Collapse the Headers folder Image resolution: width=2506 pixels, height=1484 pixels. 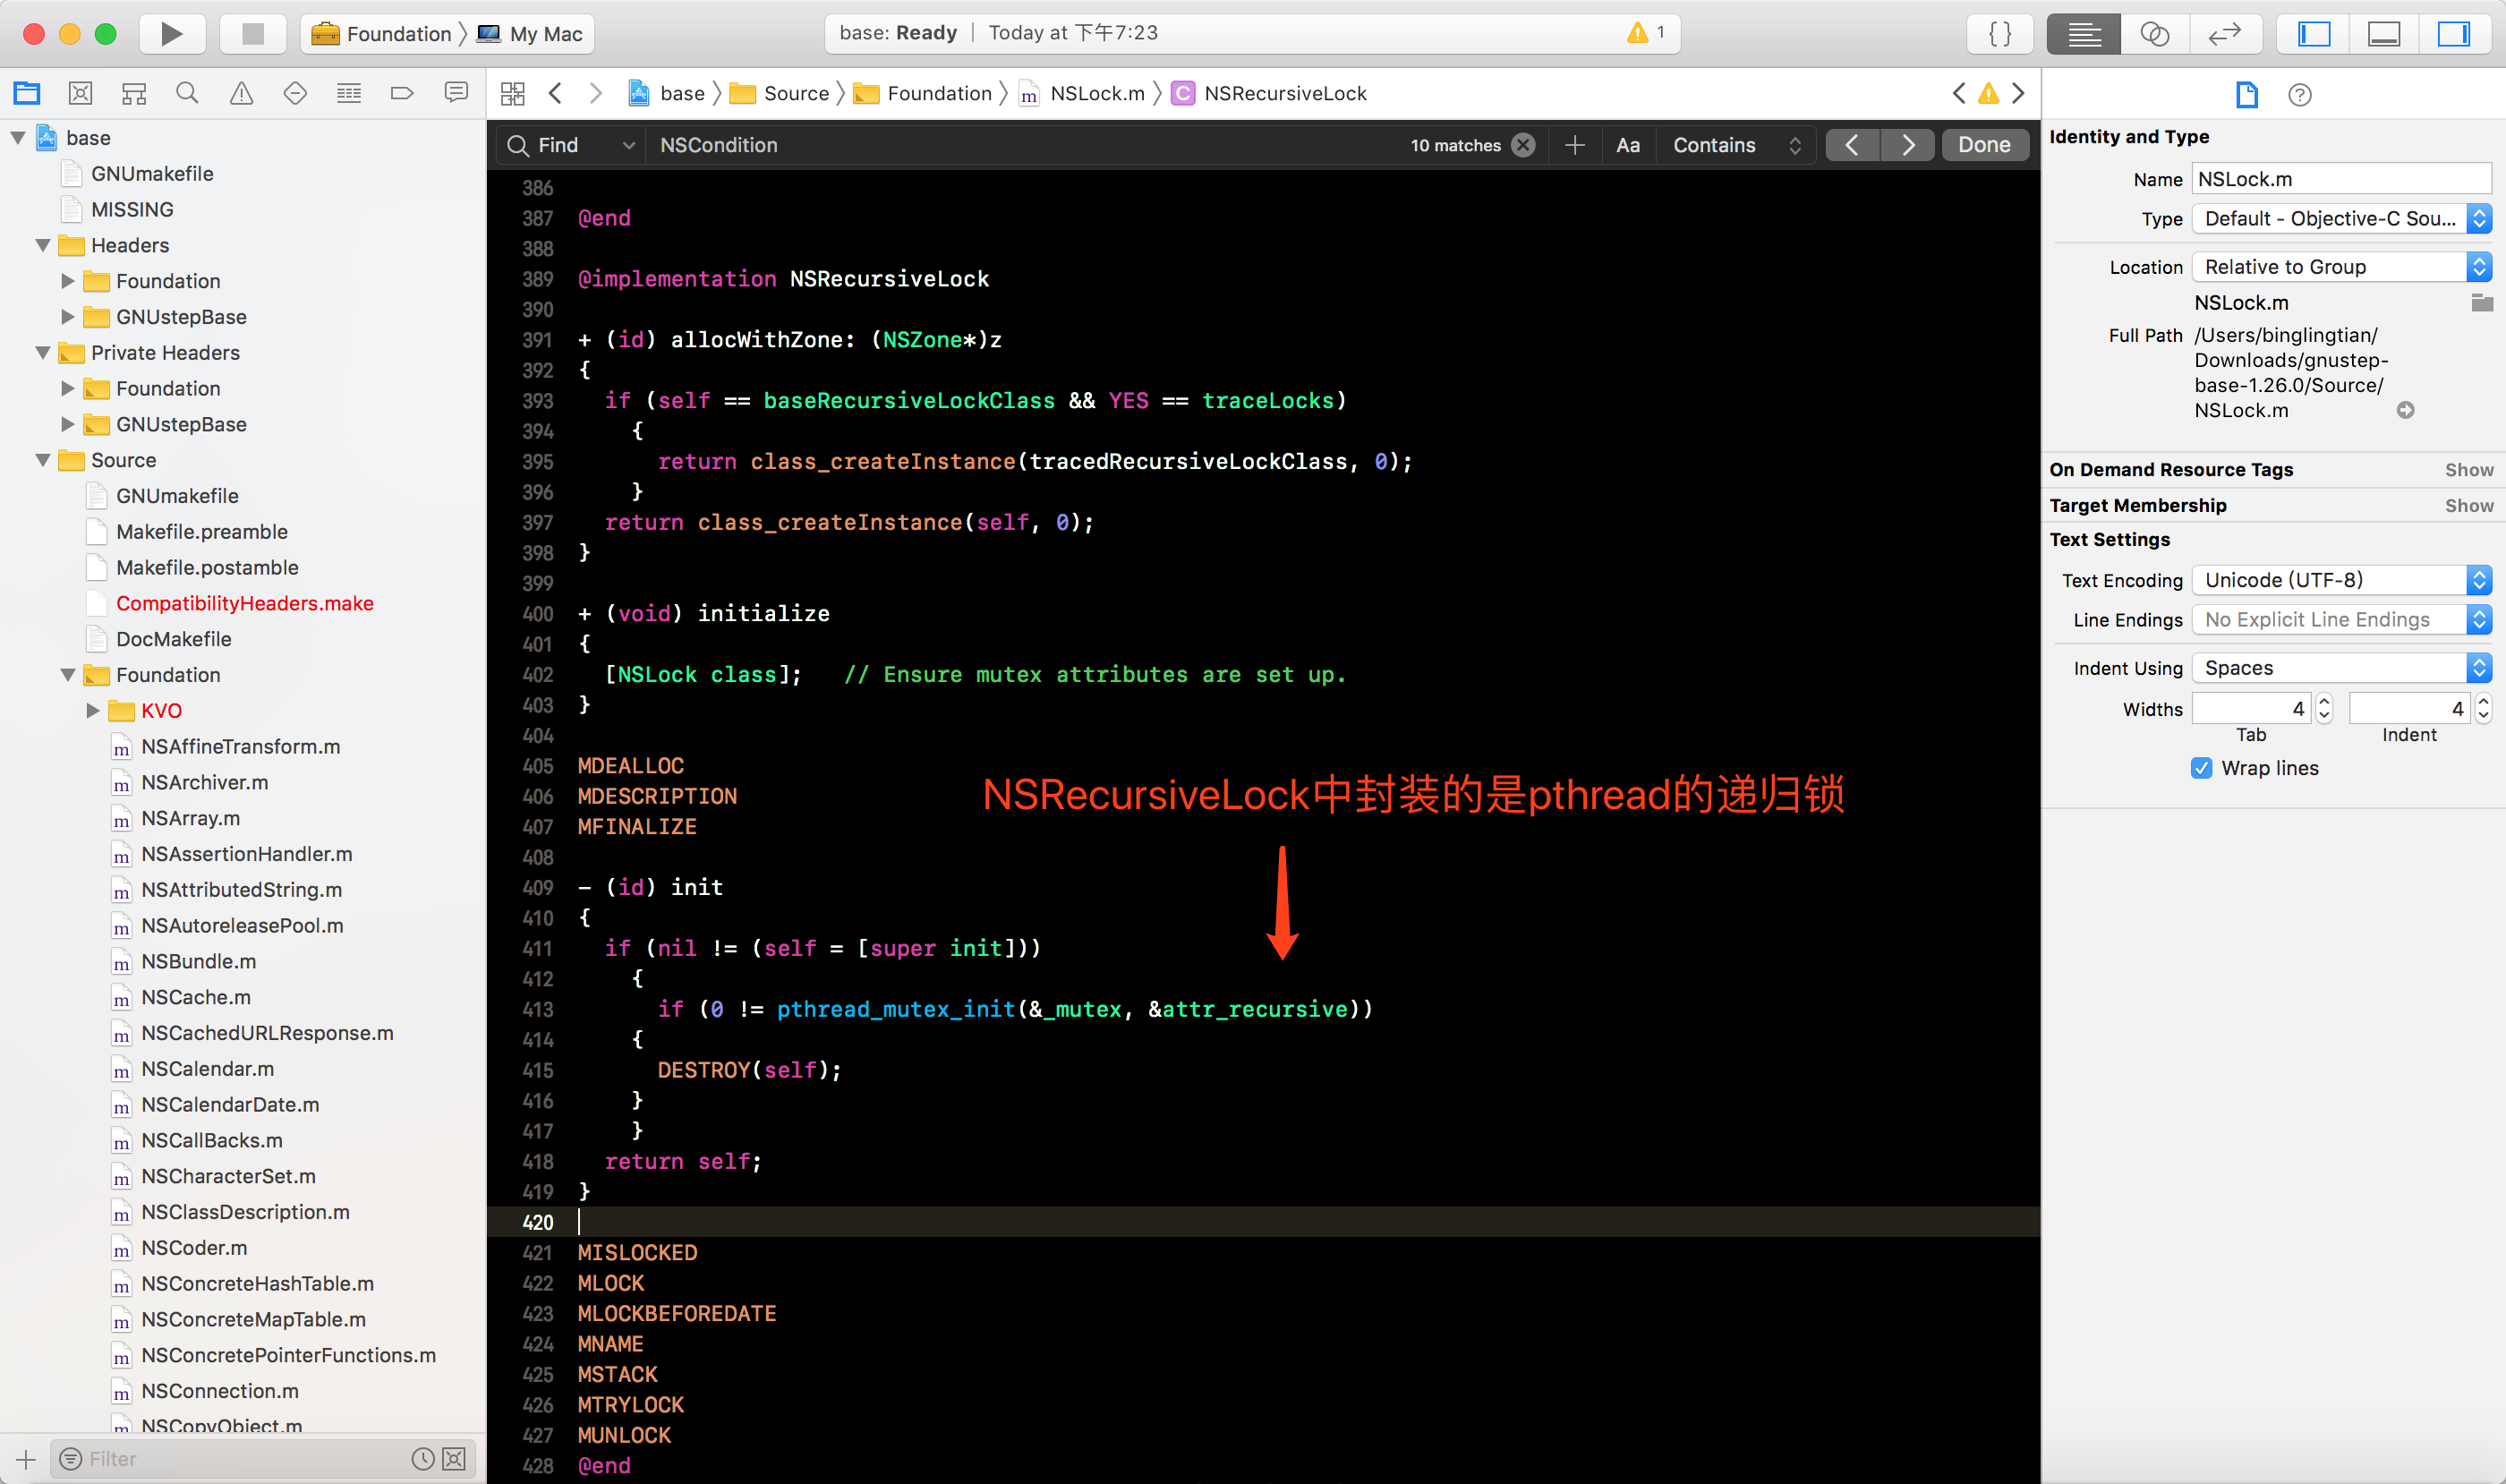[43, 245]
